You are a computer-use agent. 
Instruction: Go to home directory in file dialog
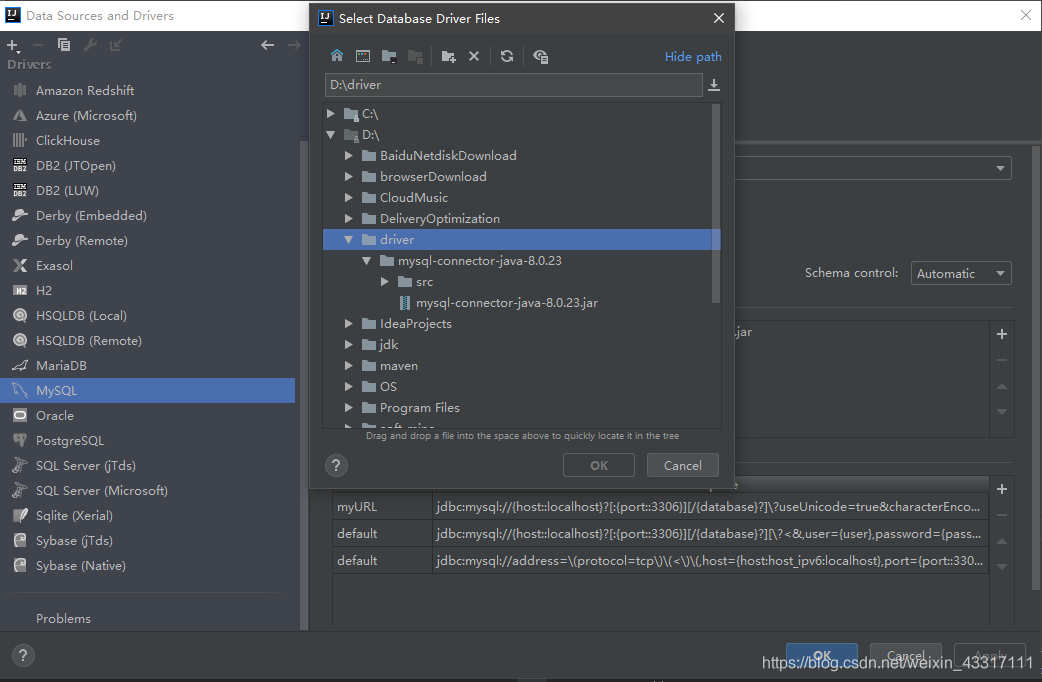pos(337,56)
